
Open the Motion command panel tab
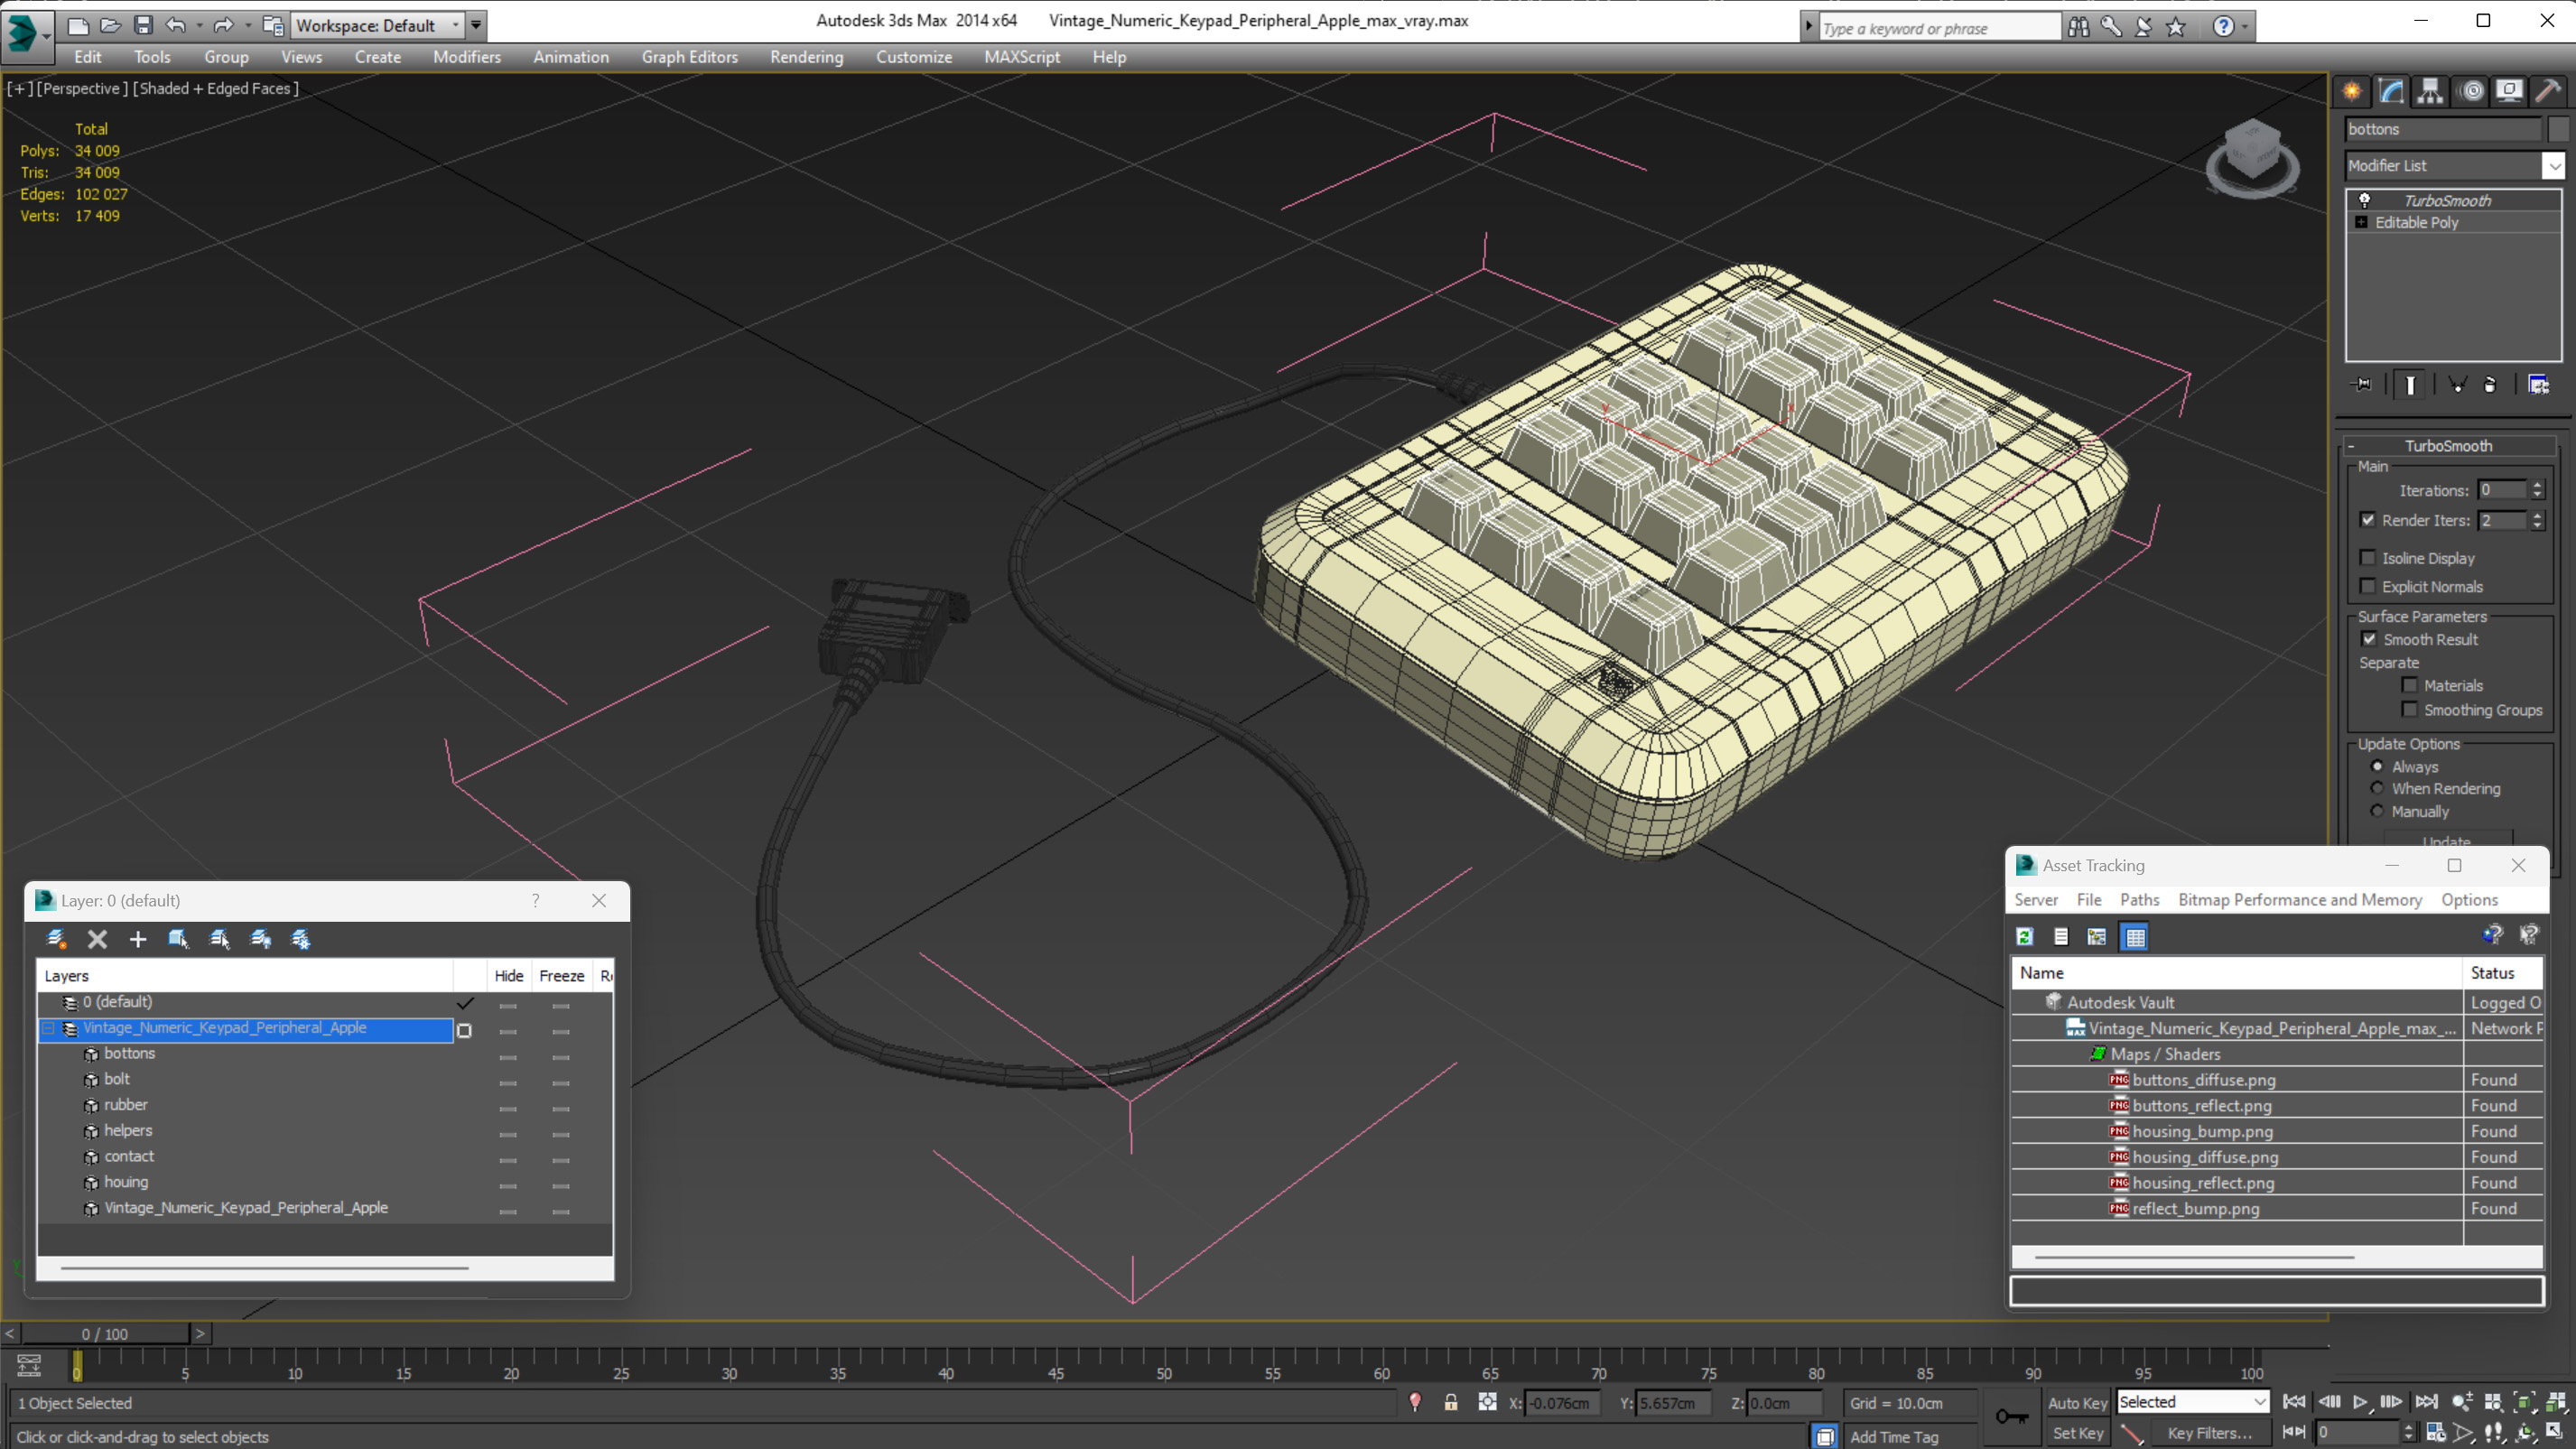click(2471, 91)
